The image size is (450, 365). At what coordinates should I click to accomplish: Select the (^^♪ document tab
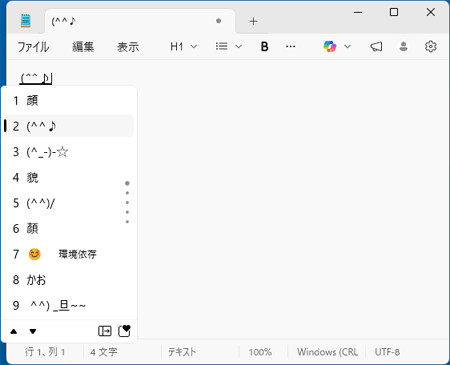140,21
